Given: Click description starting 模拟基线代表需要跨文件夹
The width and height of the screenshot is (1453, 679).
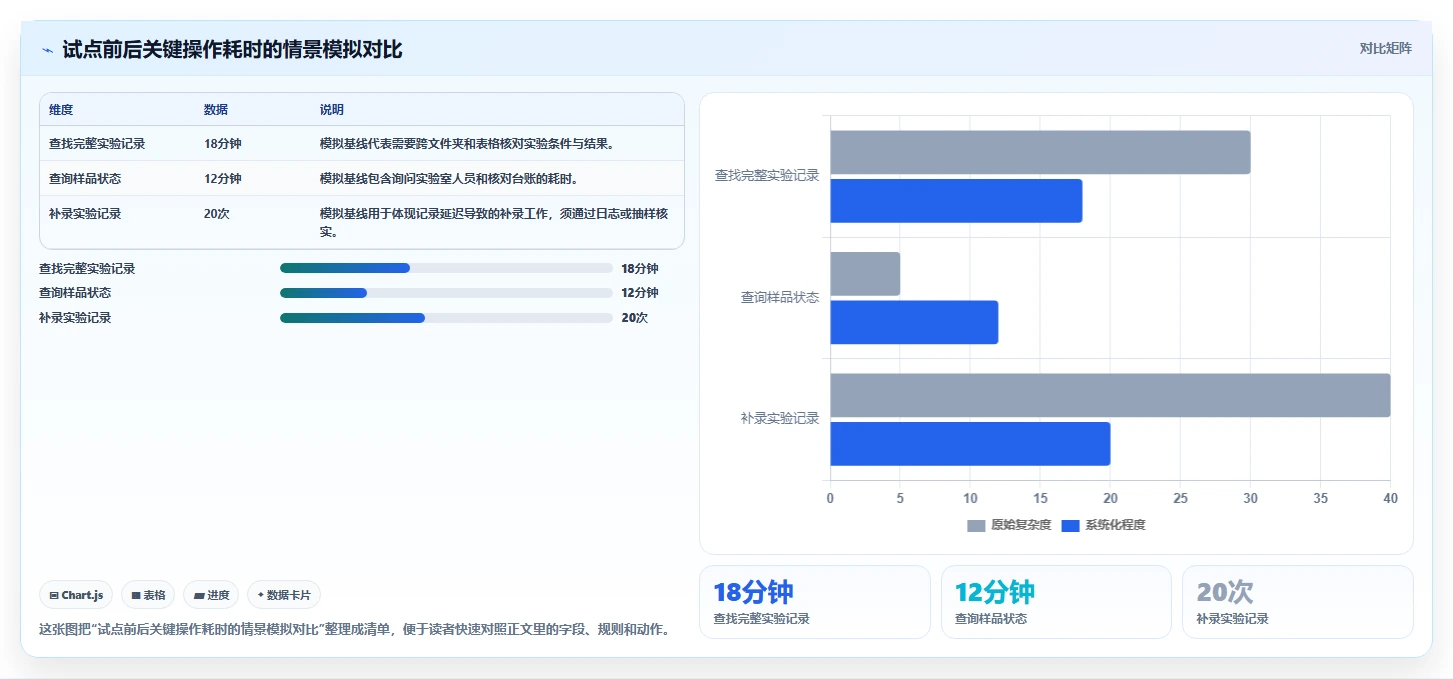Looking at the screenshot, I should click(x=467, y=144).
